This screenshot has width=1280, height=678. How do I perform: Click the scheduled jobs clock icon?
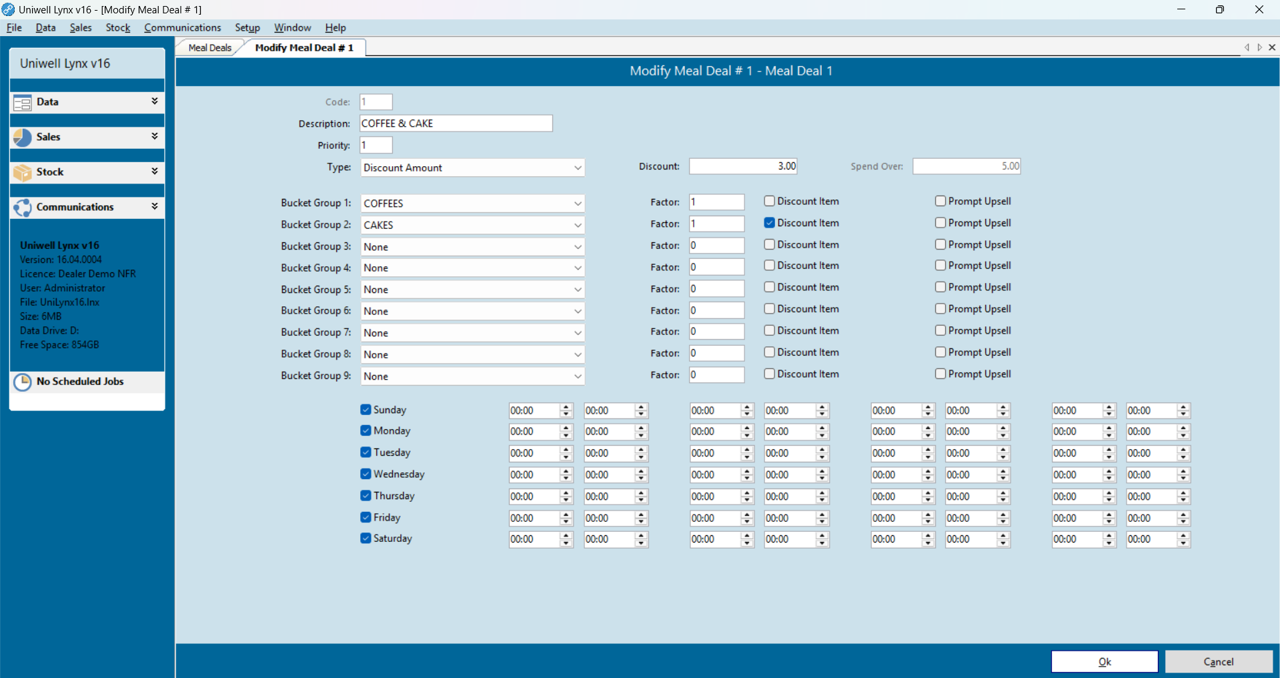click(x=22, y=382)
